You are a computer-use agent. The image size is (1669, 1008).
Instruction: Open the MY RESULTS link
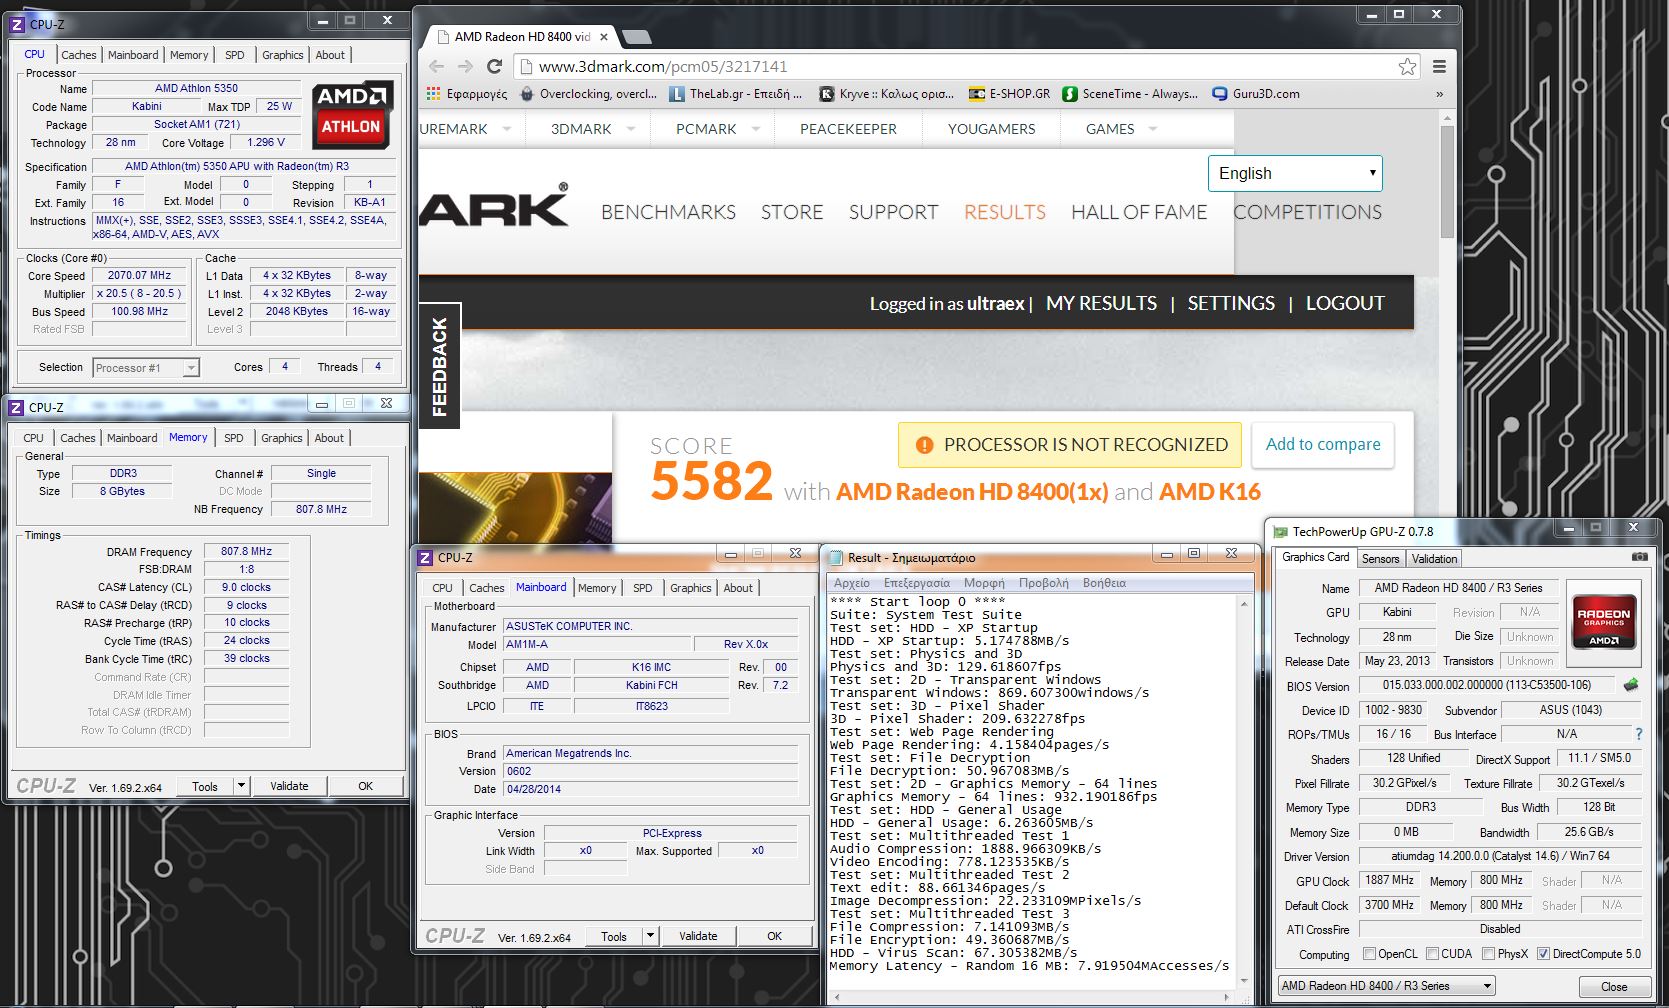point(1101,303)
